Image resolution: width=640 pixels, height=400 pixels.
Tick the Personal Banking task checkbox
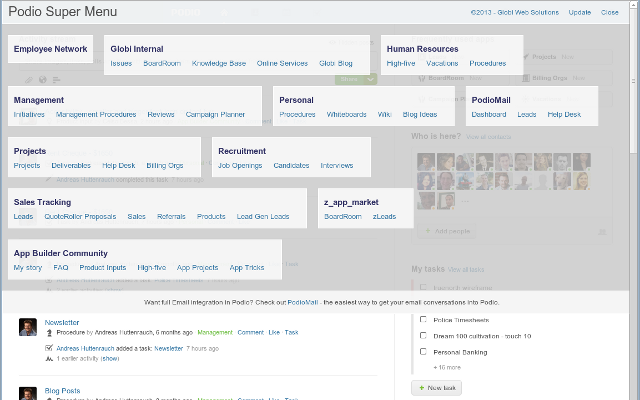tap(424, 352)
